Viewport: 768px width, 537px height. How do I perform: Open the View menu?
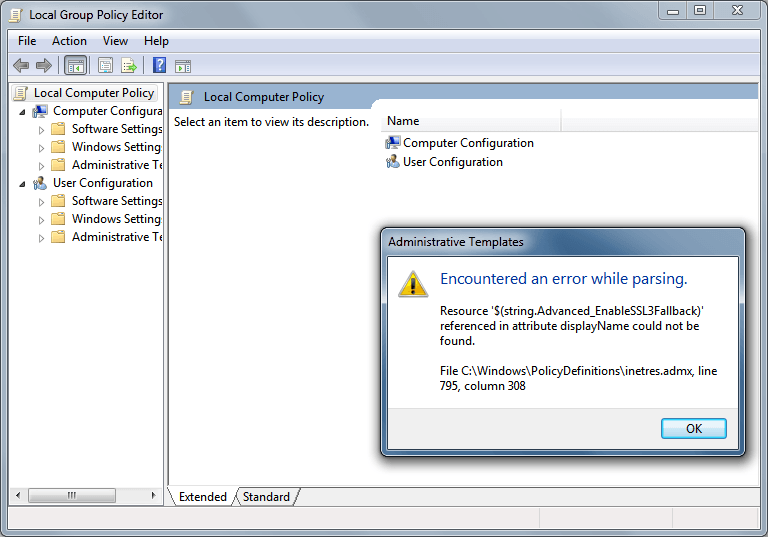coord(115,41)
